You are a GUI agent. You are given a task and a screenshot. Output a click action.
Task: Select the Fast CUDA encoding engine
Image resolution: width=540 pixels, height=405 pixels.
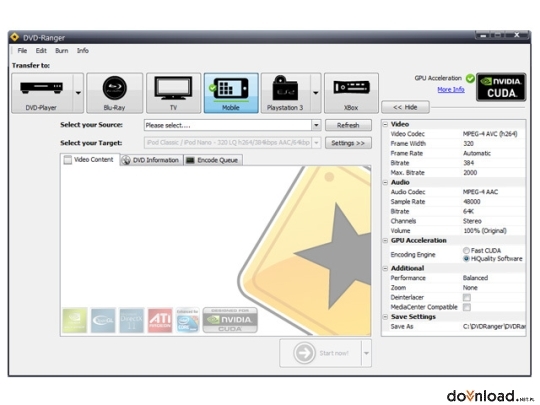pyautogui.click(x=466, y=250)
